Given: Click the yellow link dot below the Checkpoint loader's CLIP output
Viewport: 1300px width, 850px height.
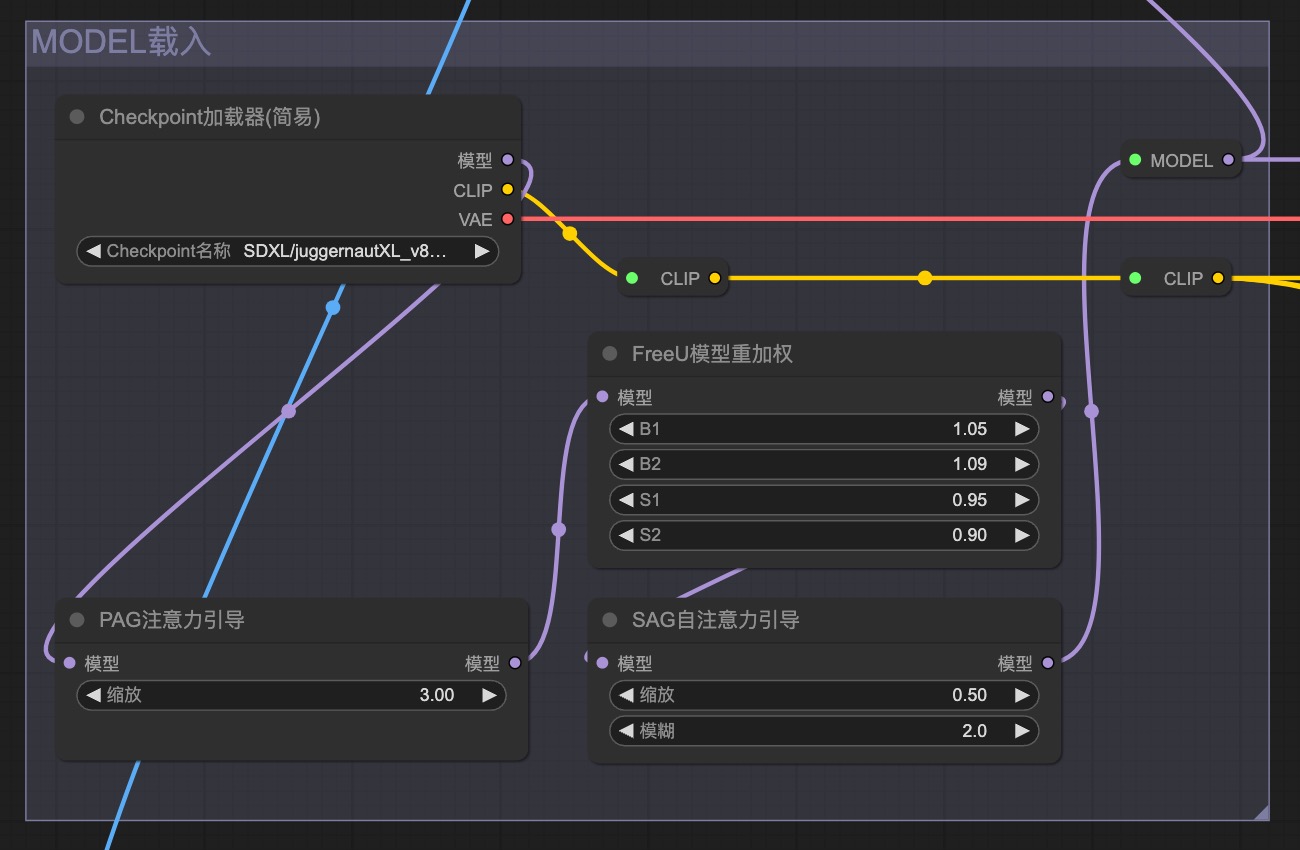Looking at the screenshot, I should pos(569,234).
